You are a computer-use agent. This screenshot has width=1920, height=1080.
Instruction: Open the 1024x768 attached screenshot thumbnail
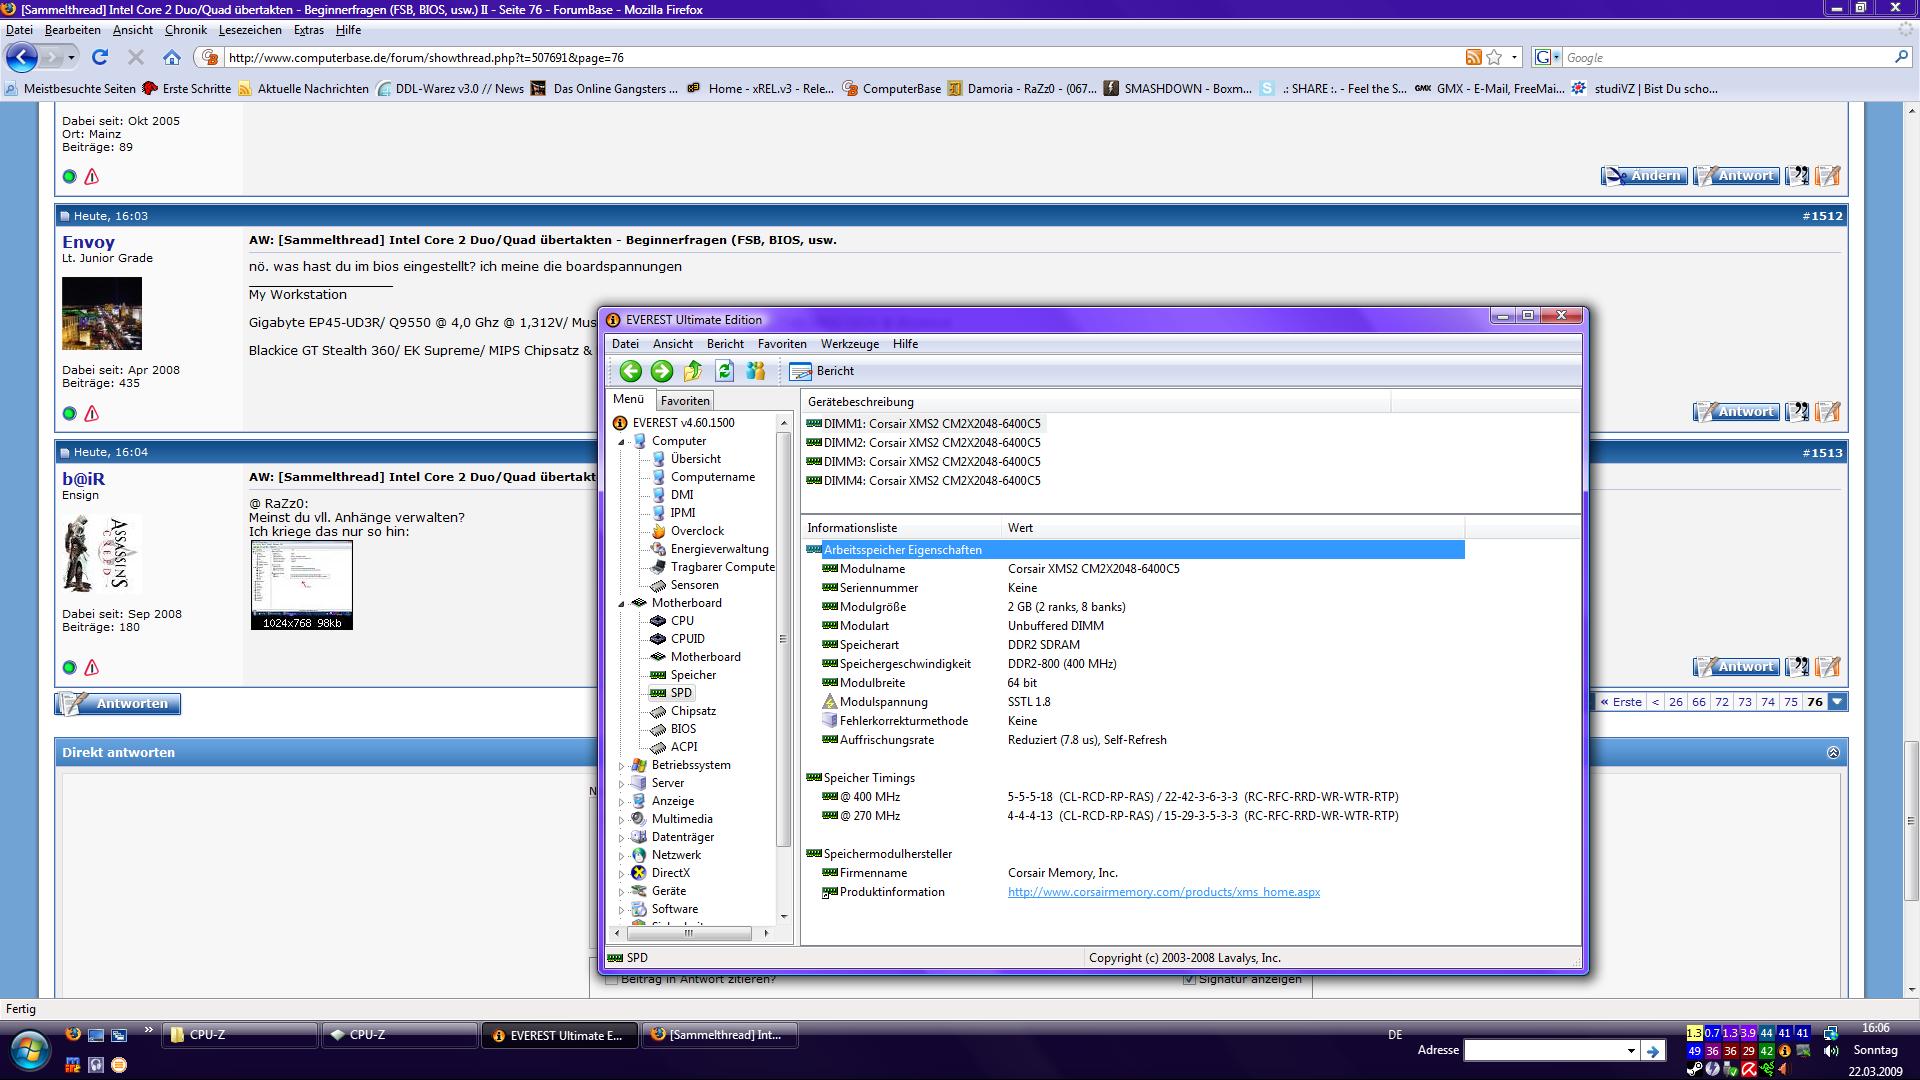tap(301, 584)
